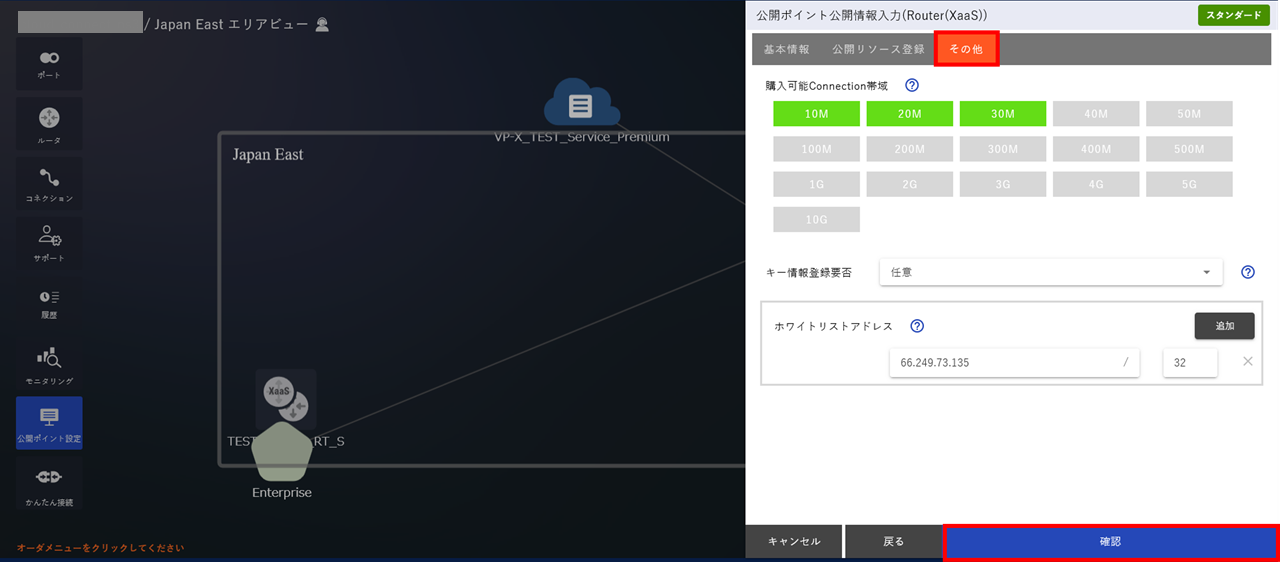1280x562 pixels.
Task: Click the prefix length field showing 32
Action: pos(1190,363)
